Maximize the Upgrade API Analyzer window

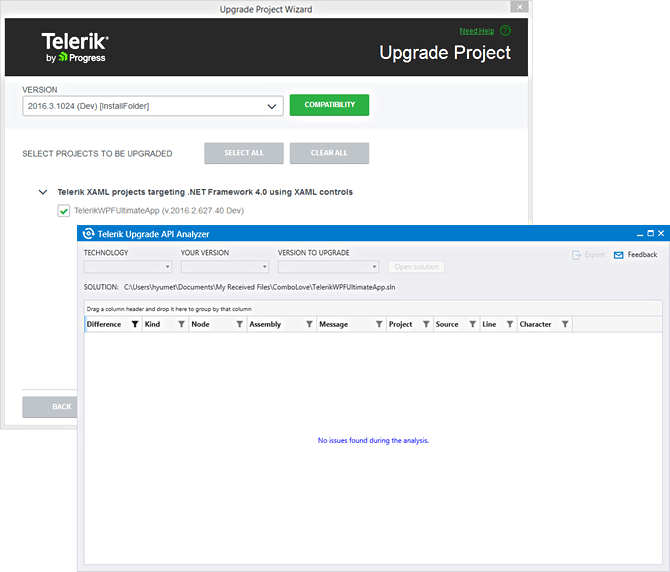pos(650,233)
